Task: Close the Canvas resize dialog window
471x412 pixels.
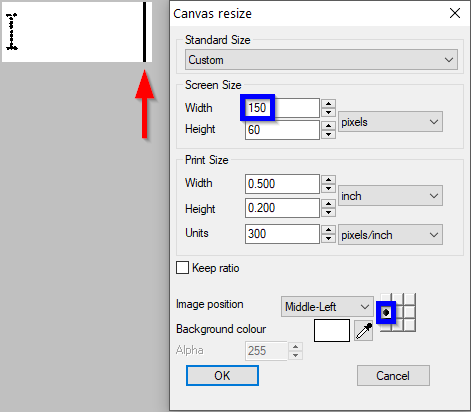Action: (455, 13)
